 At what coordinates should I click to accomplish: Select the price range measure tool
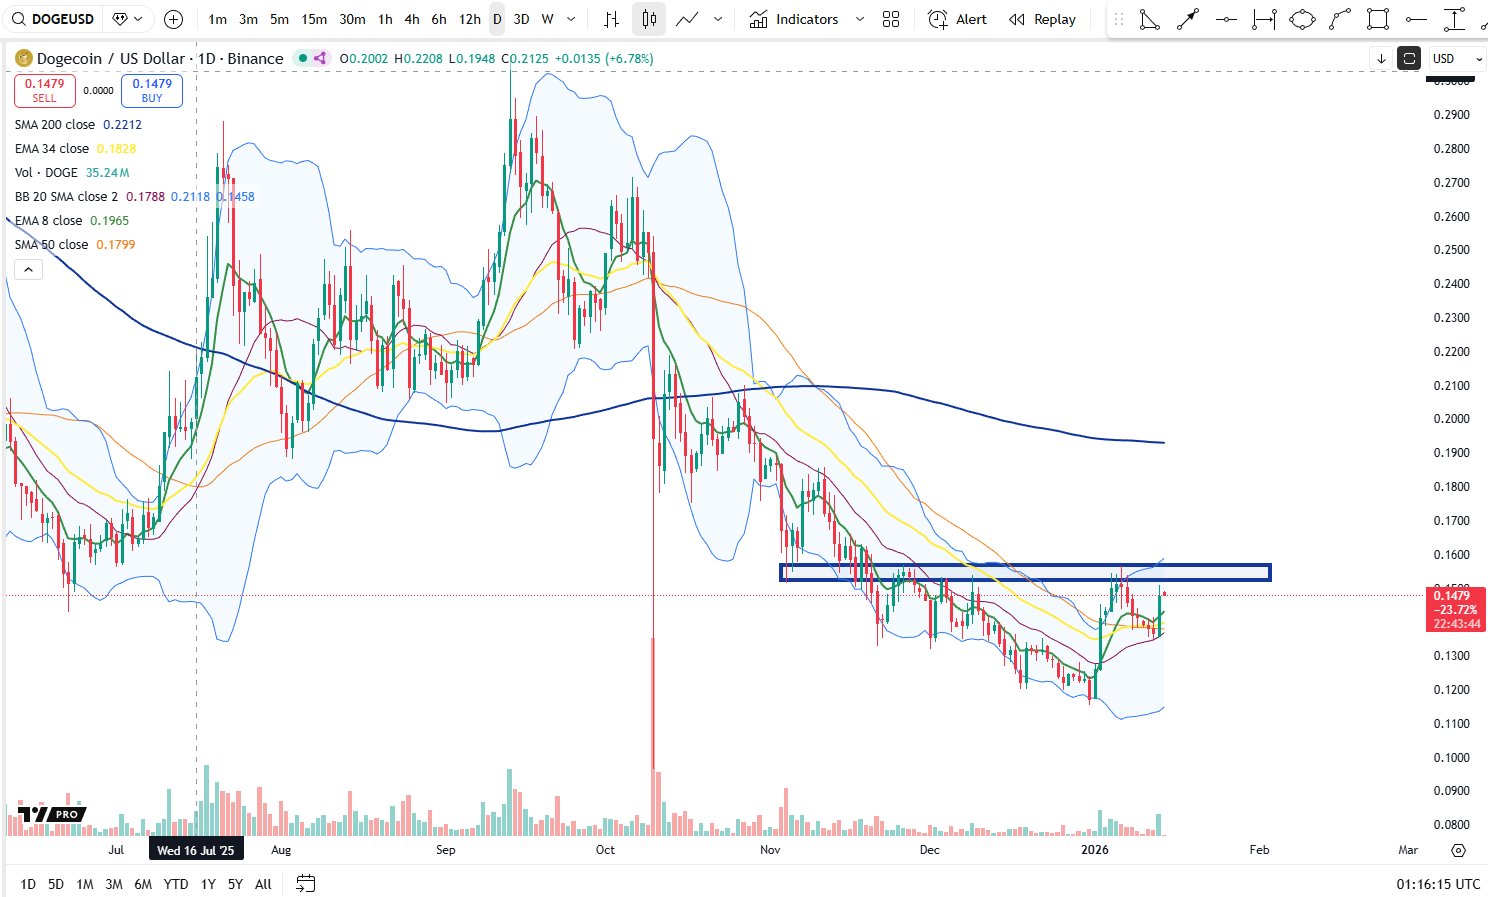(x=1454, y=19)
